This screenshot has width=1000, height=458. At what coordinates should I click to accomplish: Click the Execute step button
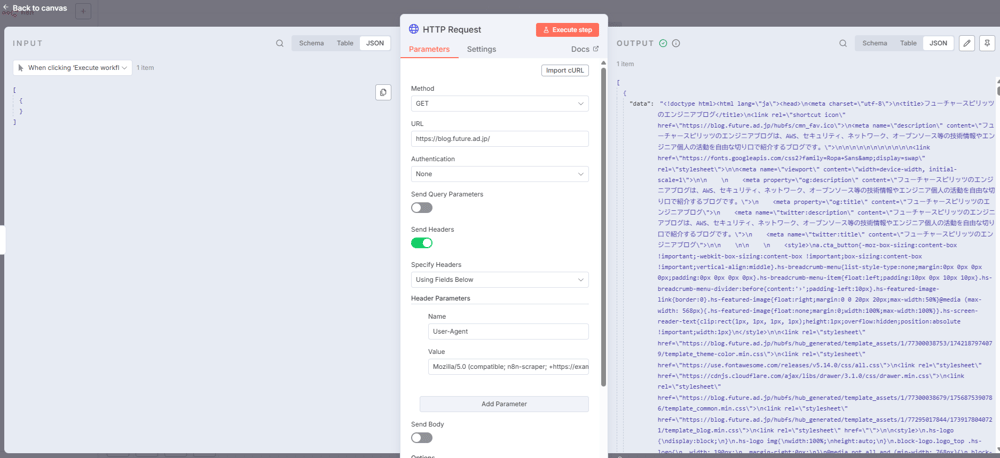pyautogui.click(x=567, y=30)
